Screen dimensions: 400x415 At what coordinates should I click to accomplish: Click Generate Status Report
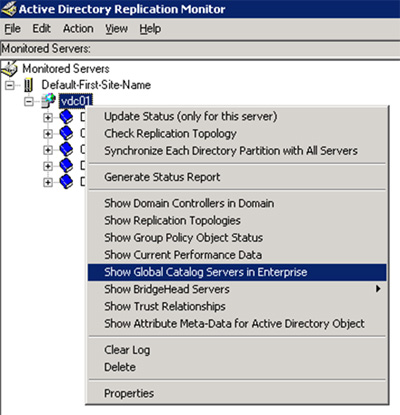pyautogui.click(x=237, y=177)
